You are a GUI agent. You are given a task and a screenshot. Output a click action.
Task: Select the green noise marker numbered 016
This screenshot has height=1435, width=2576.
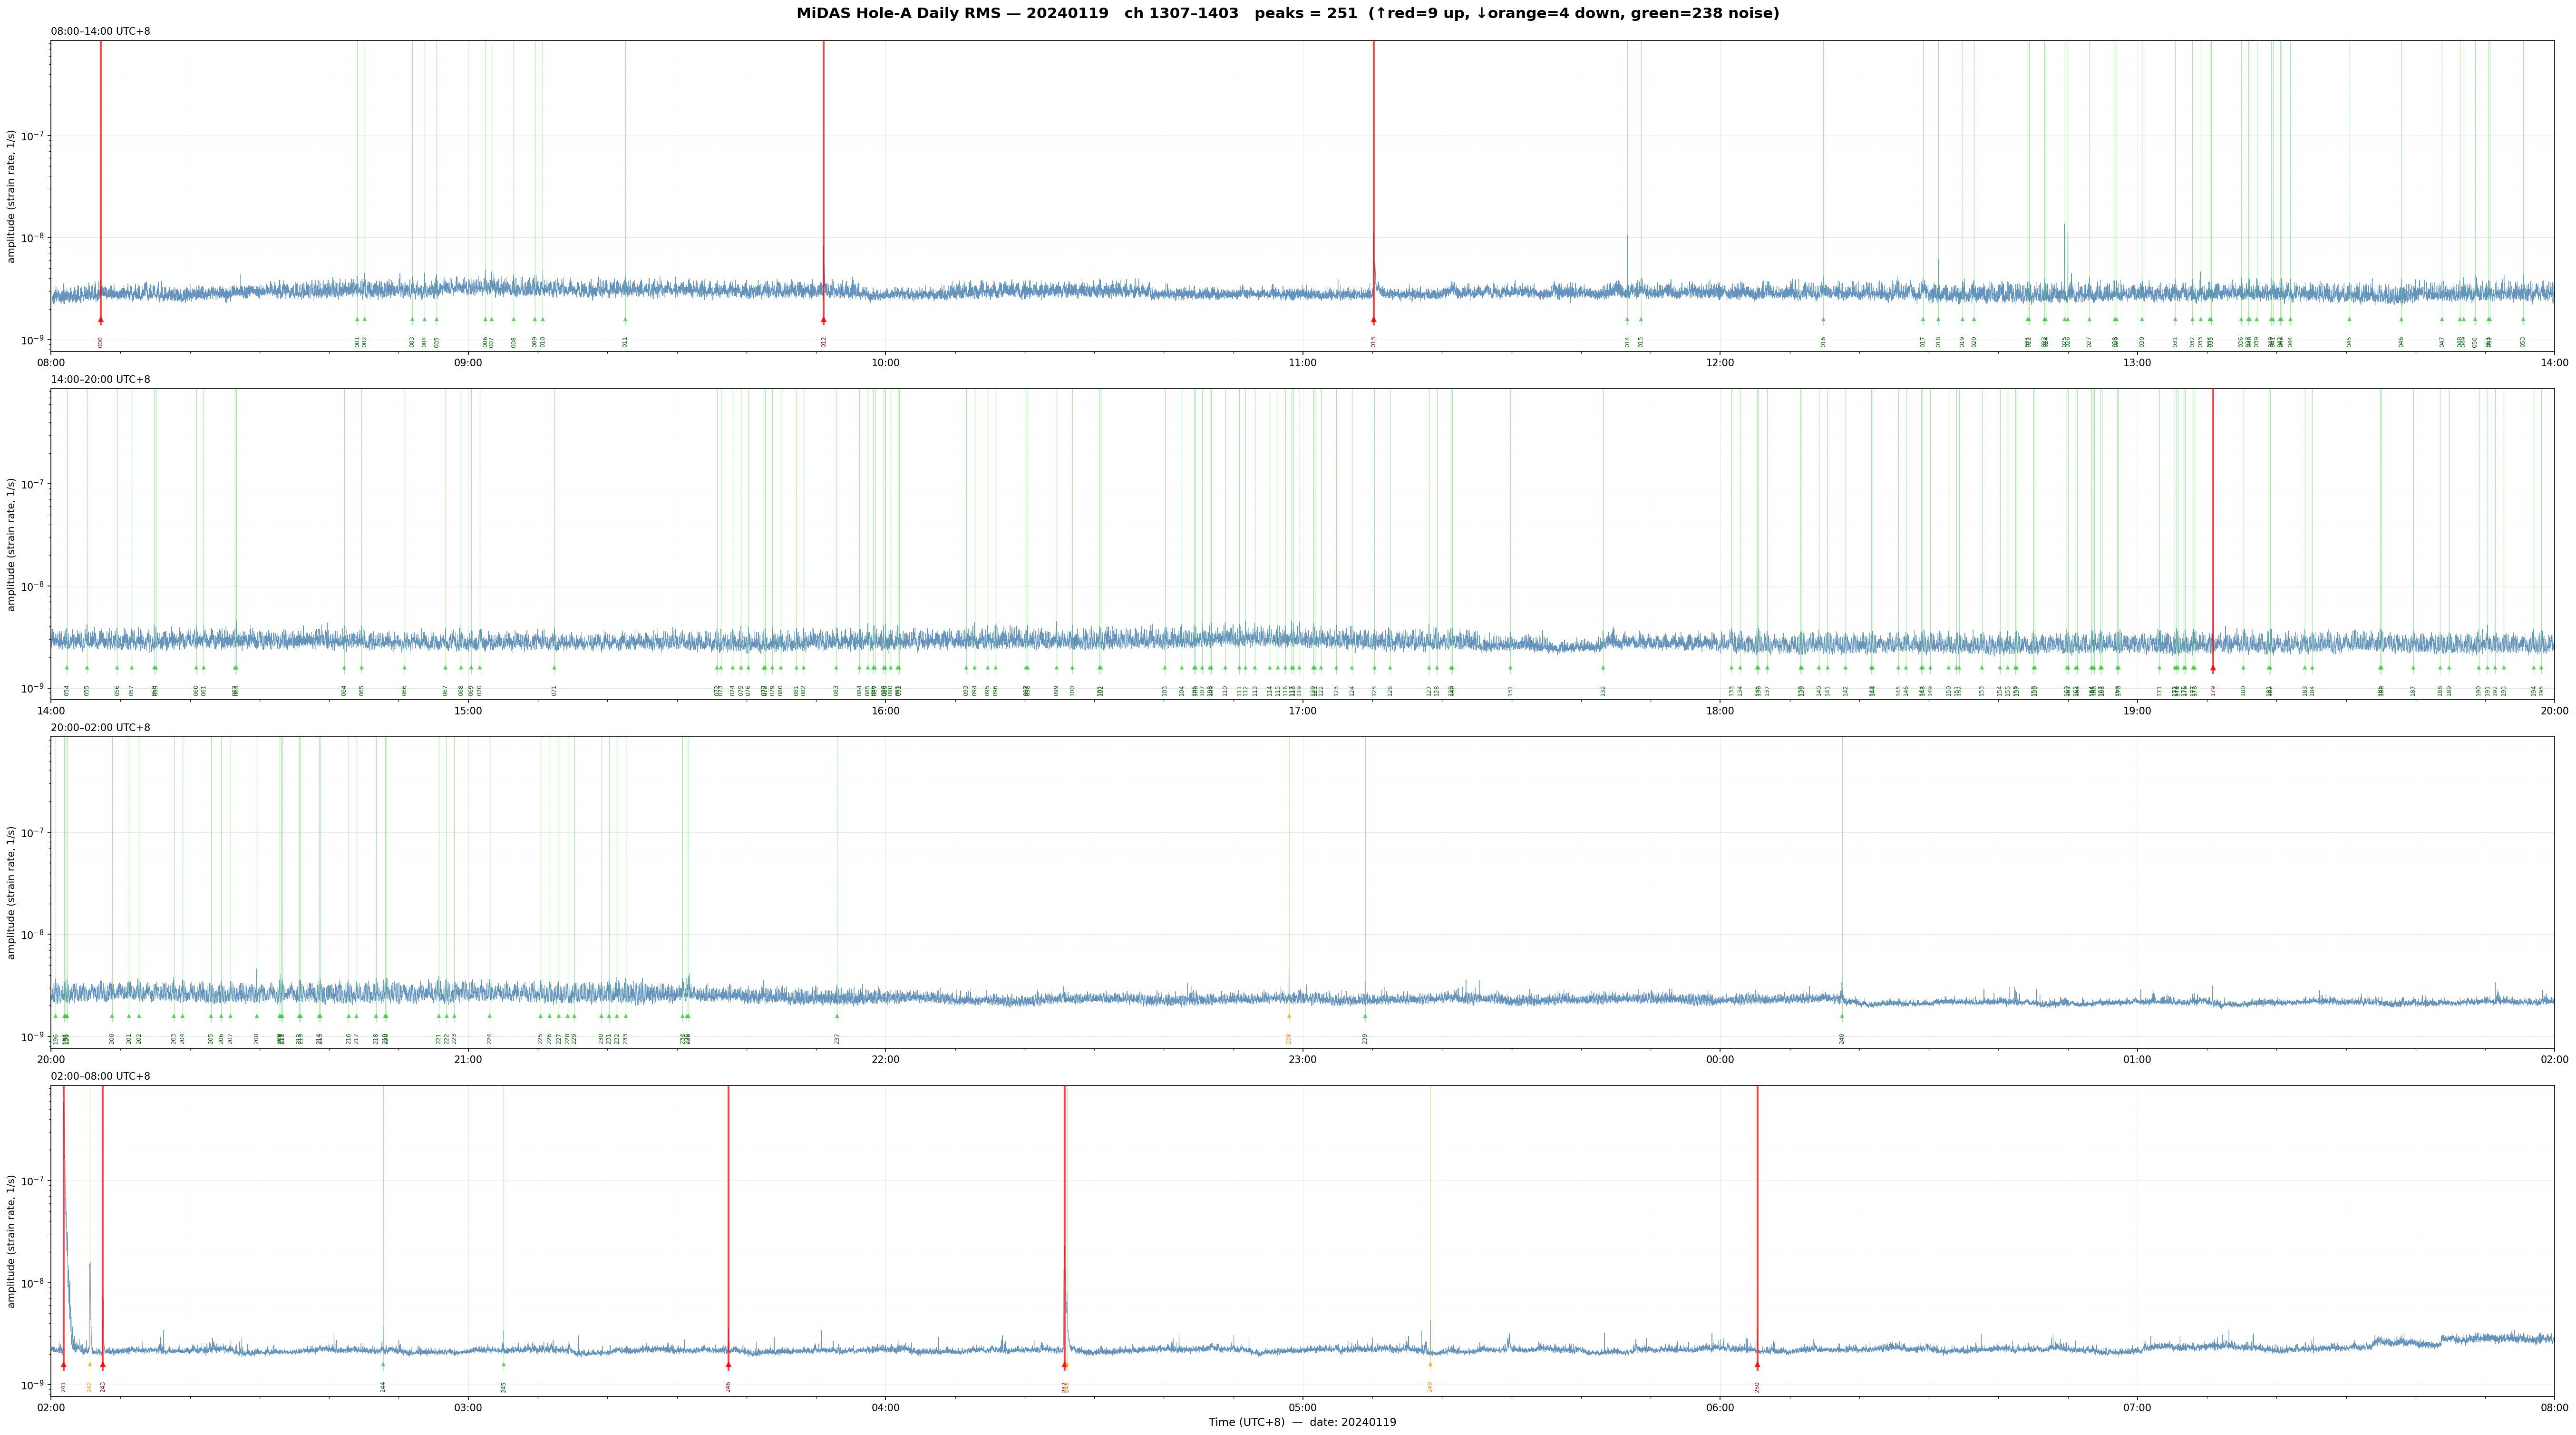1823,320
